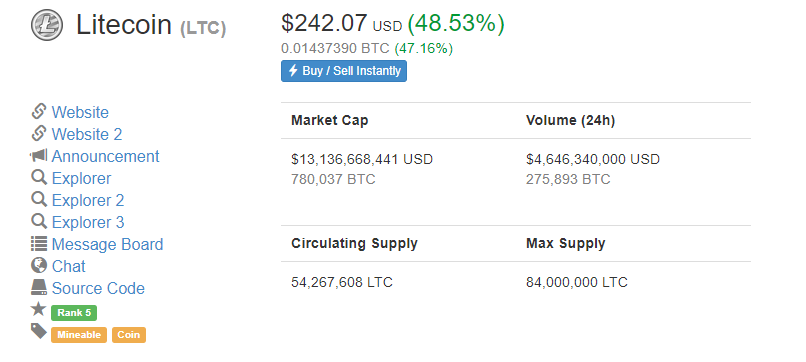Click the drive icon beside Source Code
This screenshot has width=806, height=362.
[39, 287]
